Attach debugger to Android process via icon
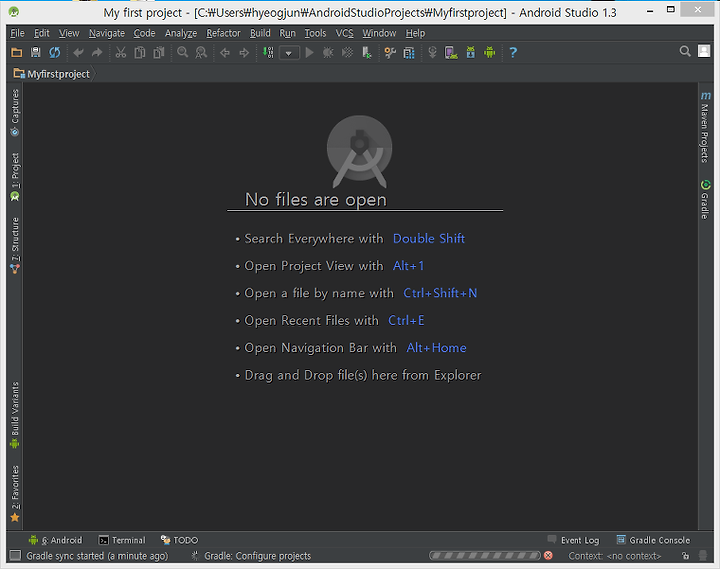This screenshot has height=569, width=720. tap(366, 53)
